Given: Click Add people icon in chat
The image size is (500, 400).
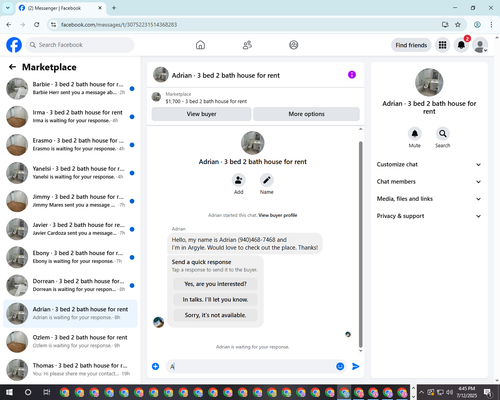Looking at the screenshot, I should click(x=239, y=180).
